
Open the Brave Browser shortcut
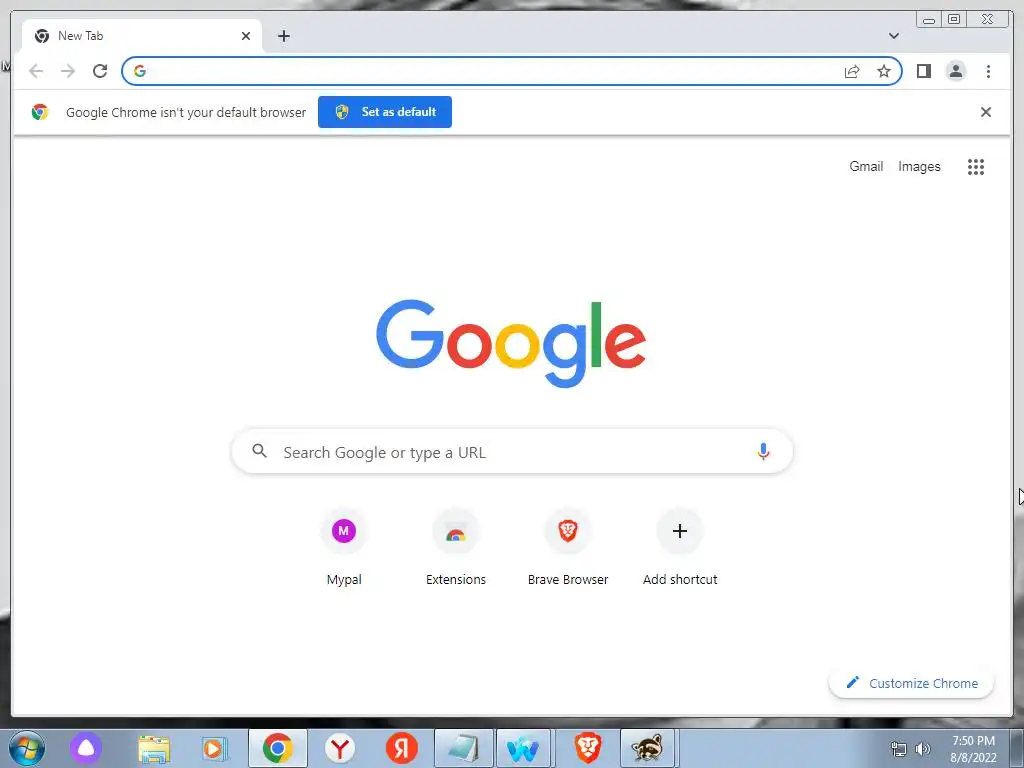pos(568,548)
